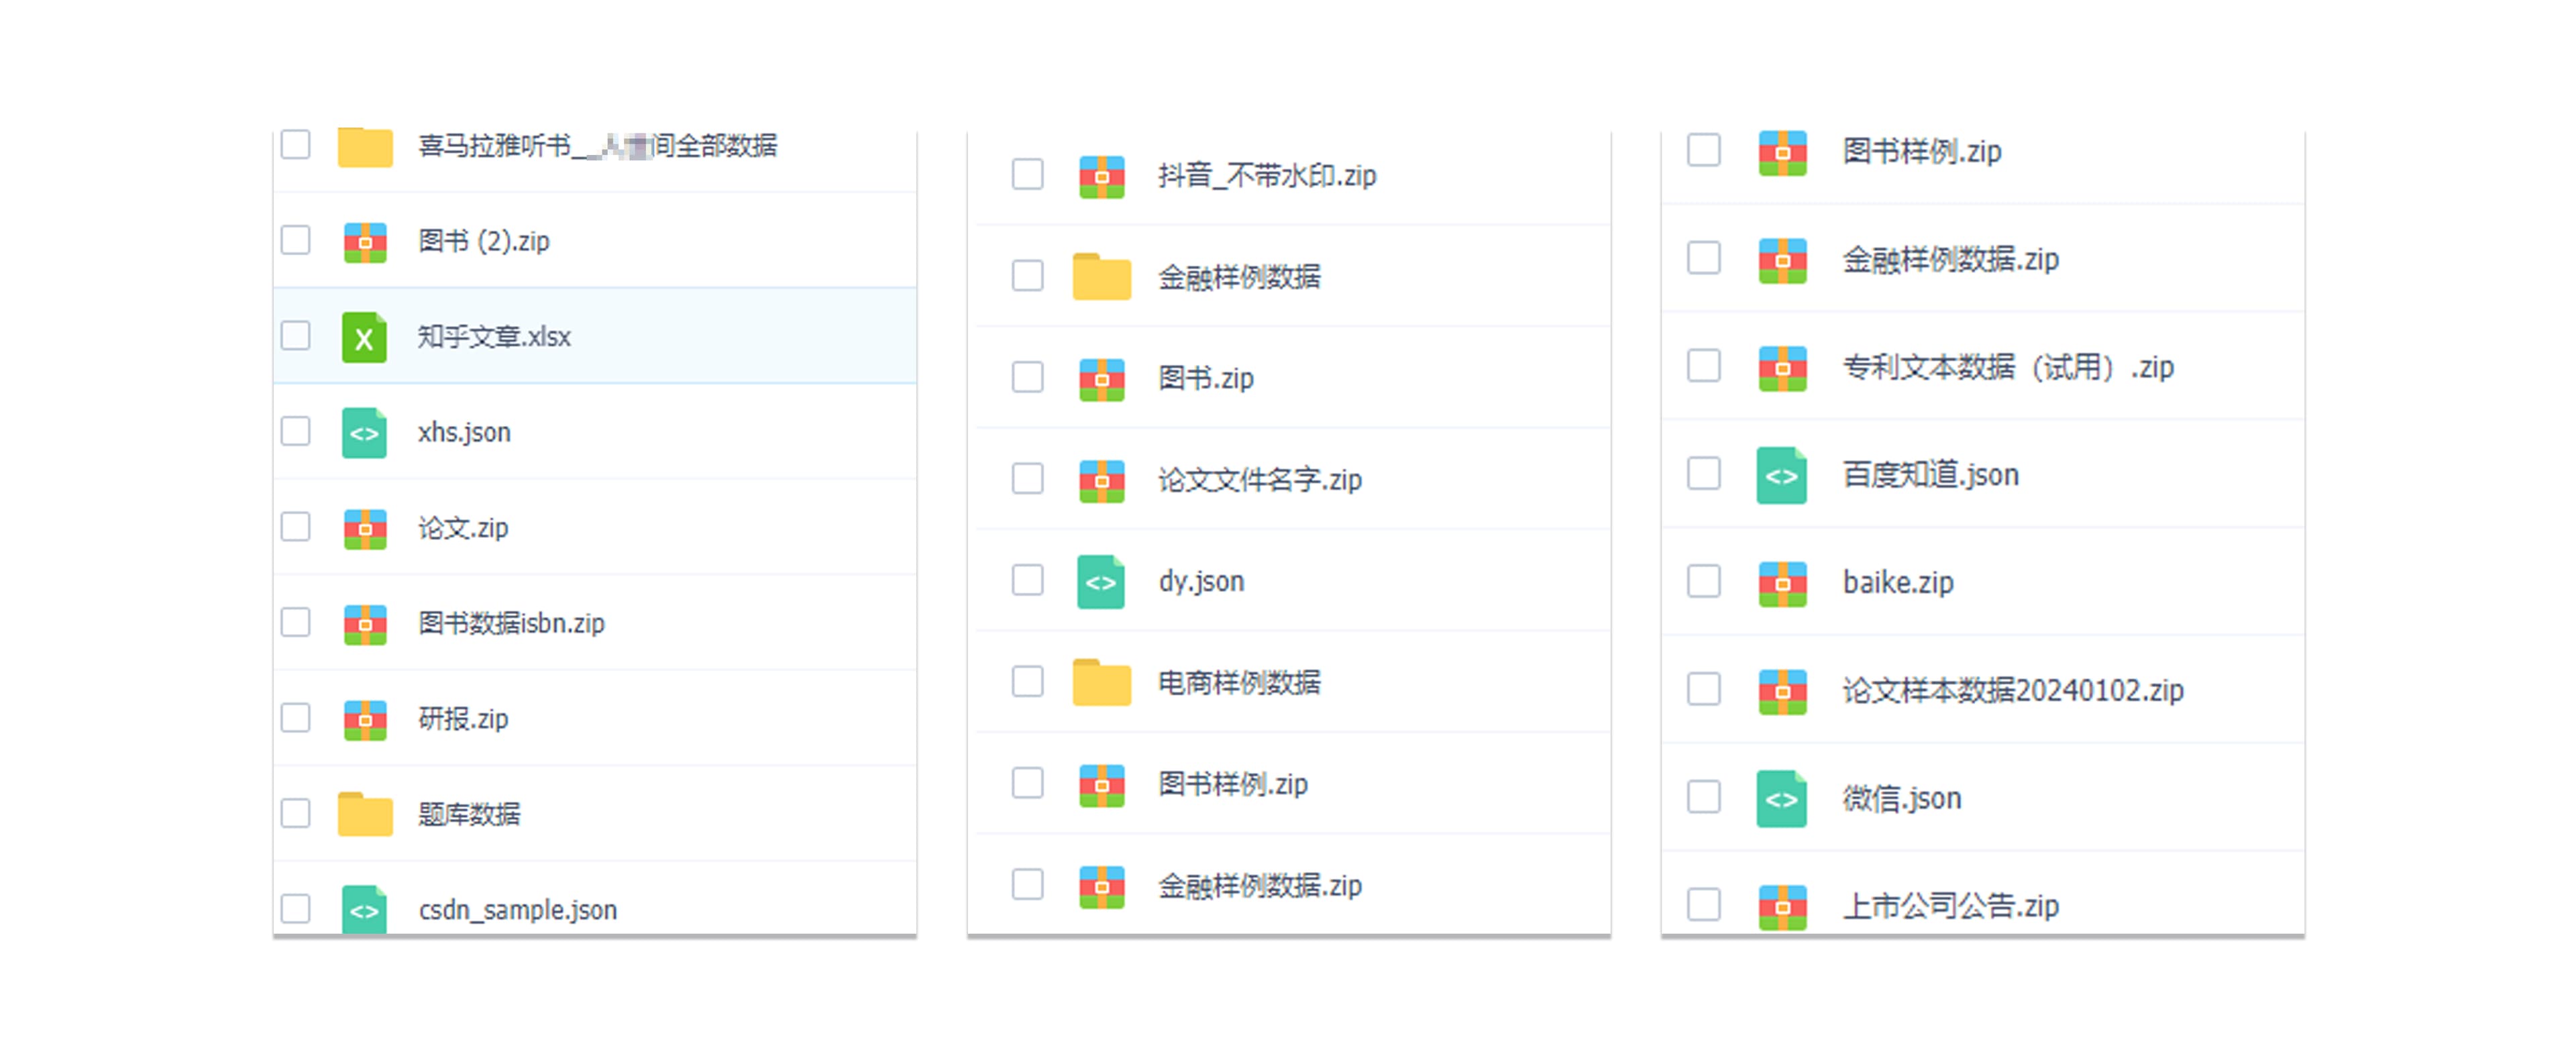Click the JSON file icon of xhs.json
The width and height of the screenshot is (2576, 1050).
point(365,432)
